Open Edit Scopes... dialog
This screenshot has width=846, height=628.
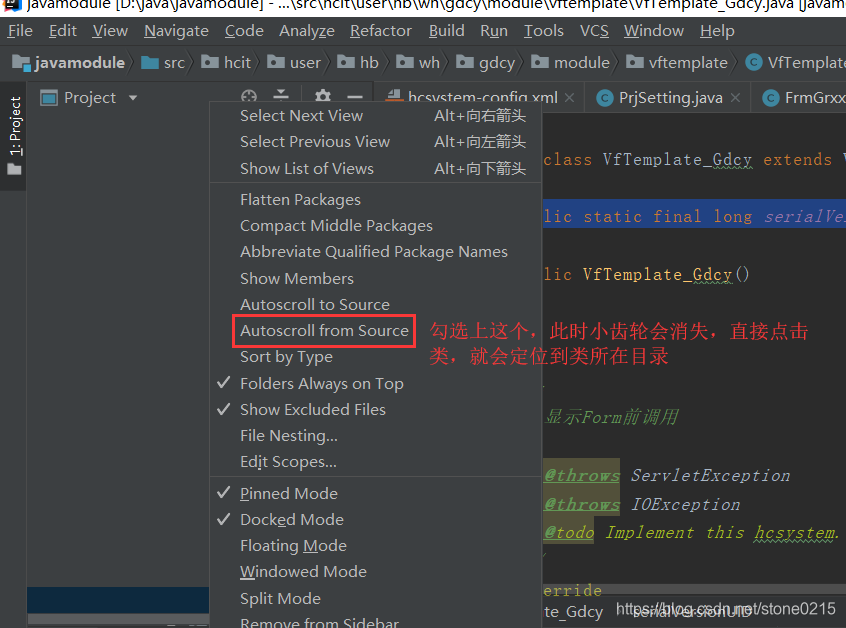[x=376, y=462]
